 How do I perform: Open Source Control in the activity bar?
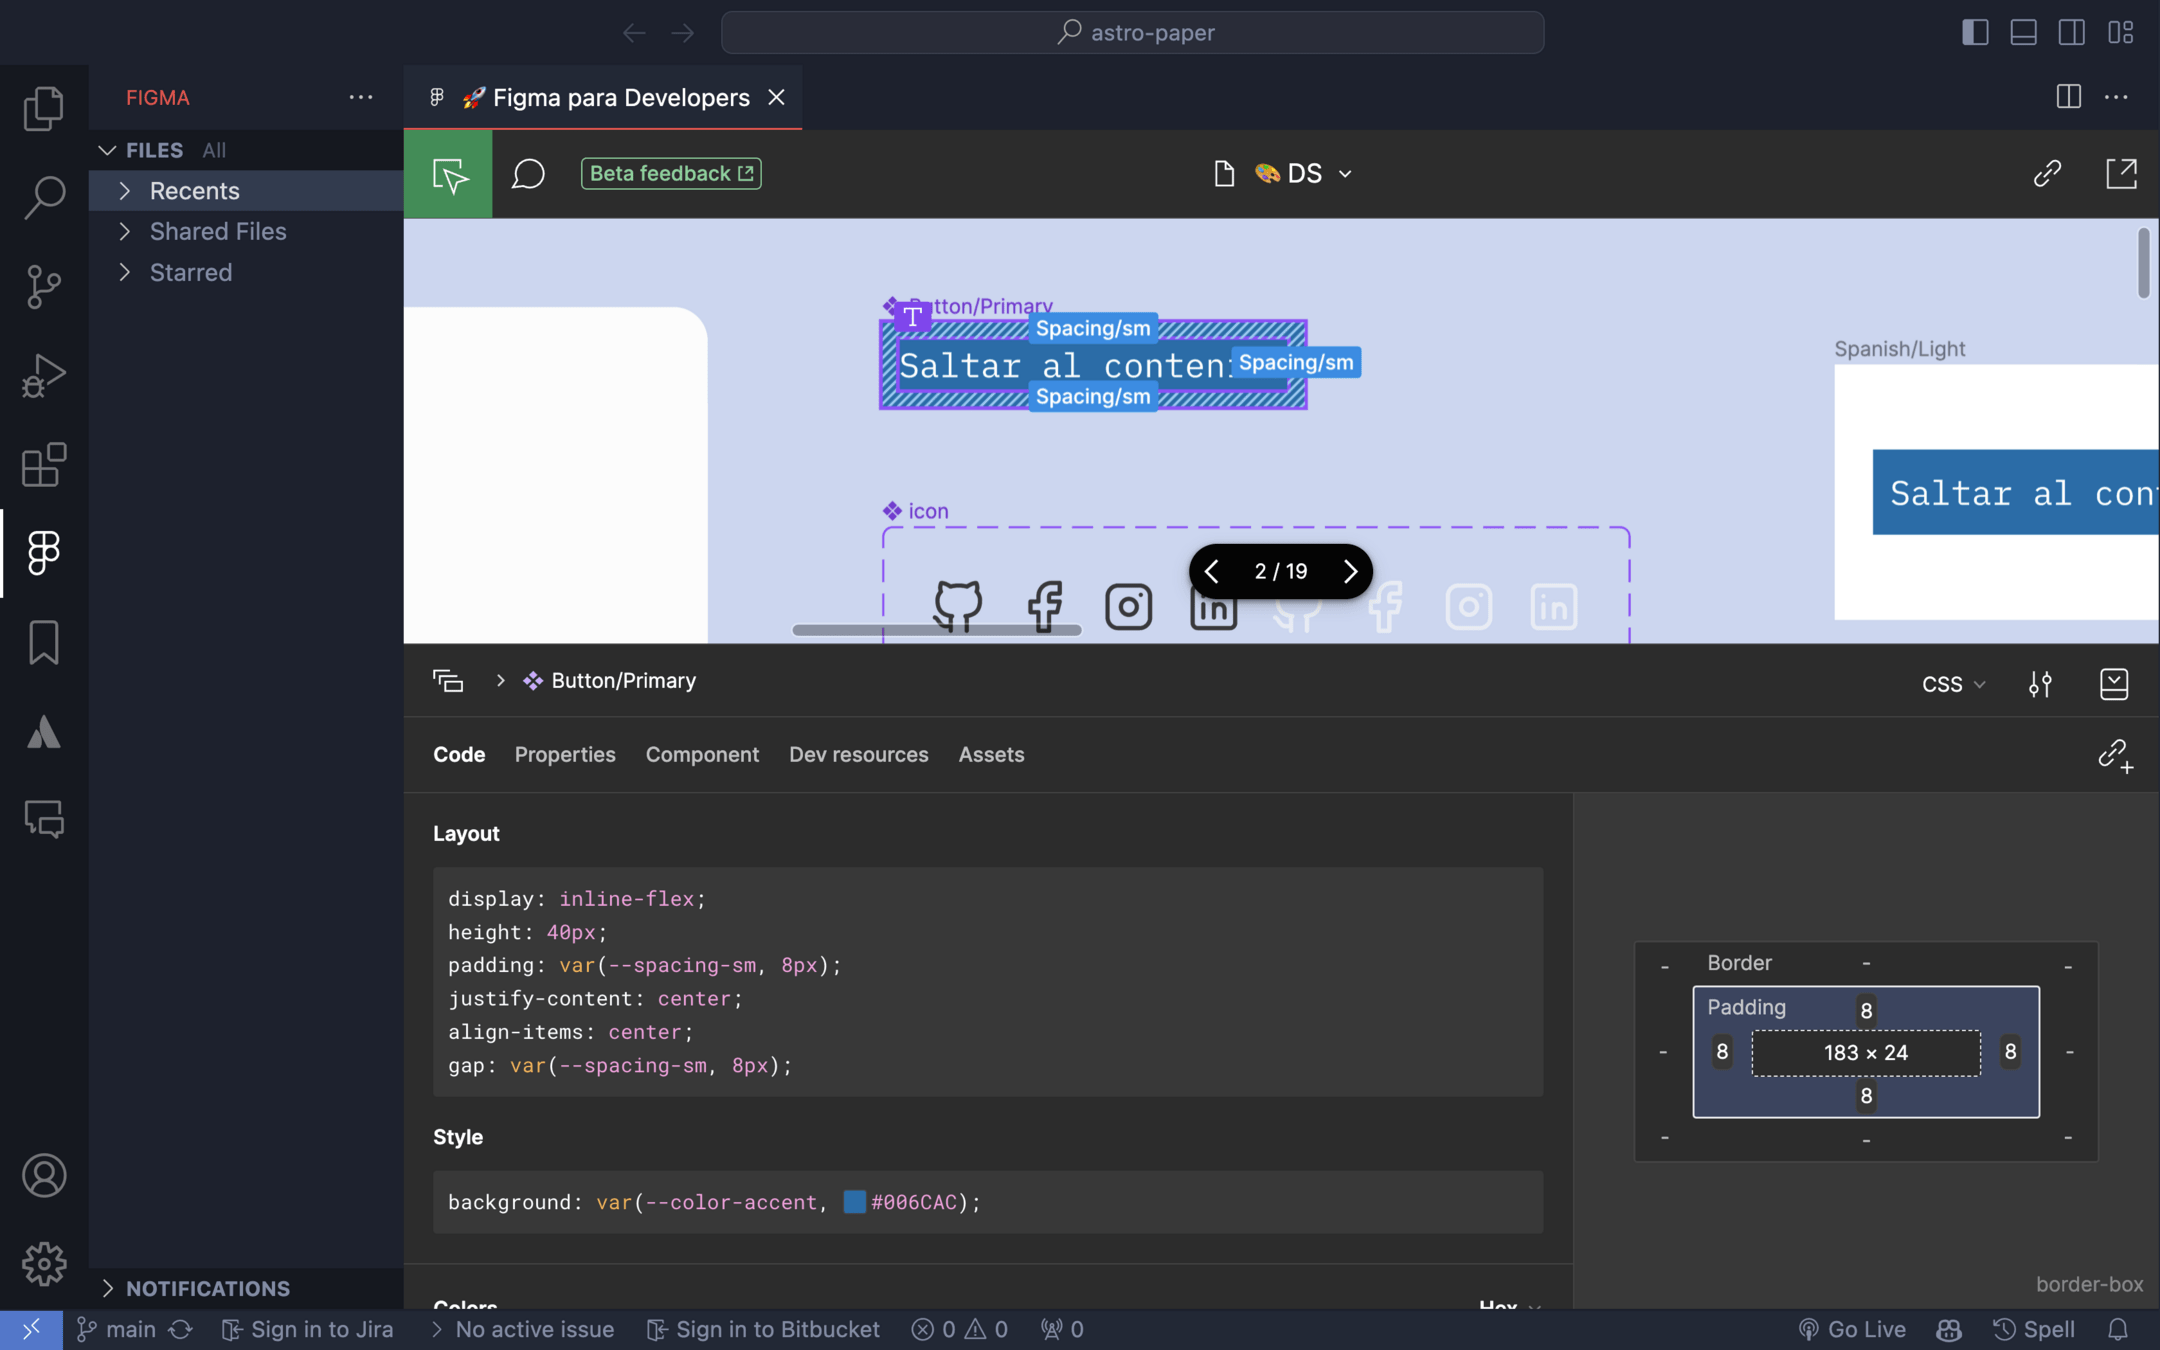44,287
